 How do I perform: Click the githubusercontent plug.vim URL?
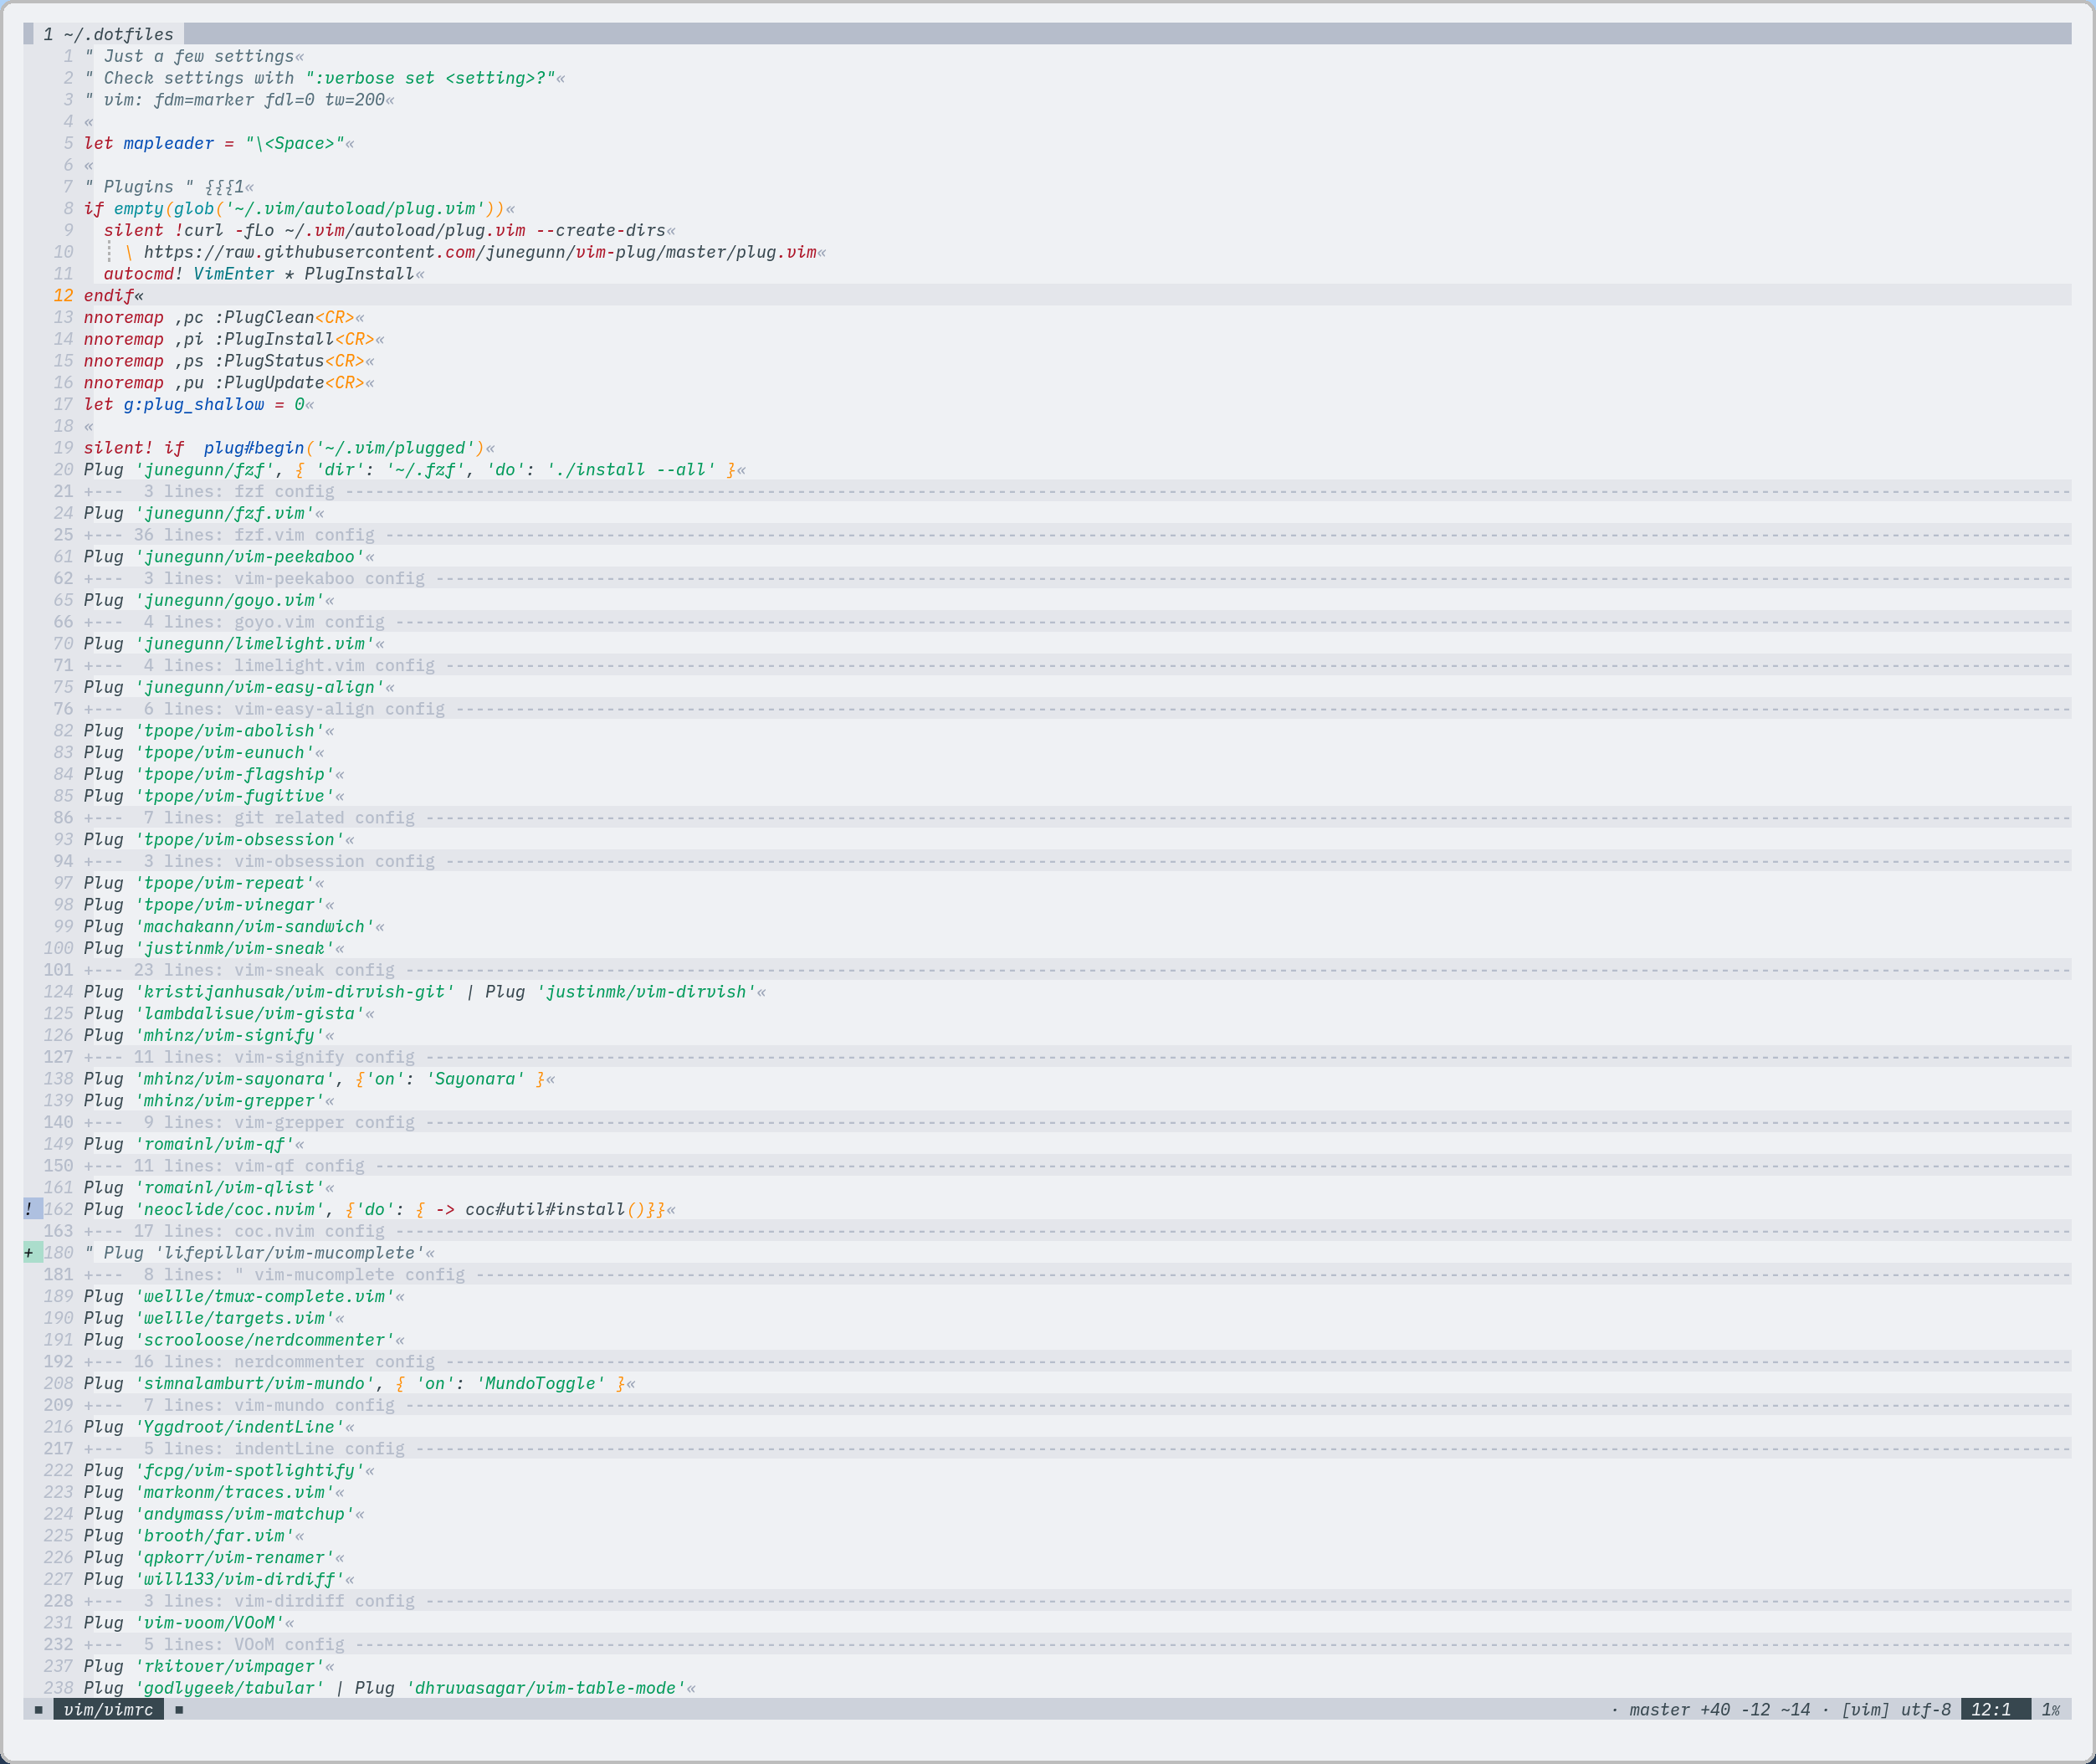480,252
